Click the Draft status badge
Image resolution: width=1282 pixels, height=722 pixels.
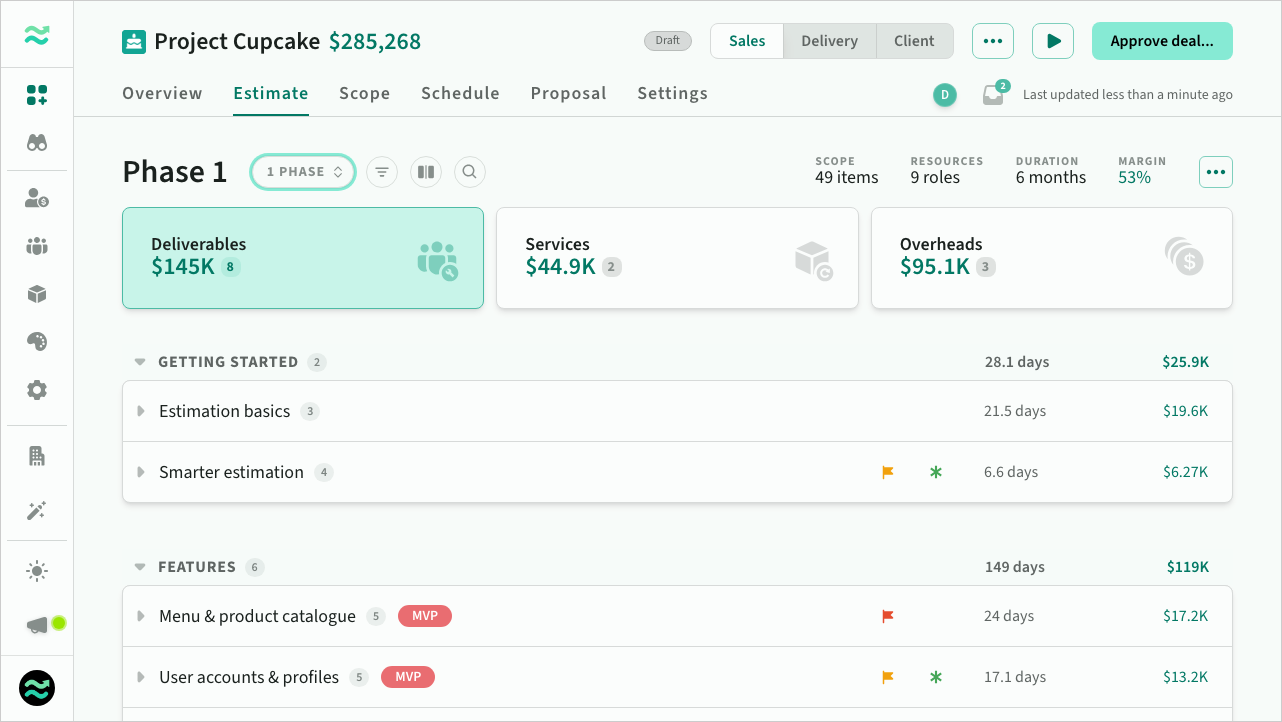tap(668, 41)
